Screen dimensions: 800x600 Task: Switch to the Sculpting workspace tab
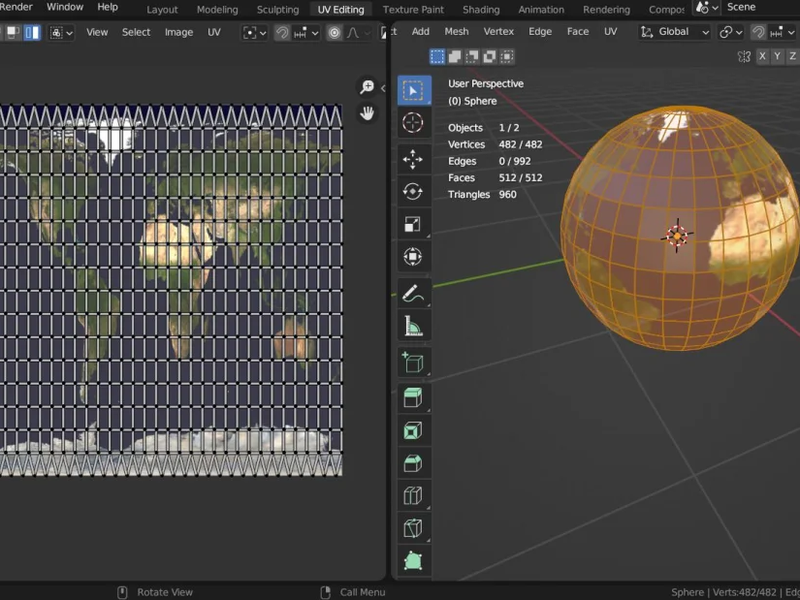pyautogui.click(x=278, y=9)
